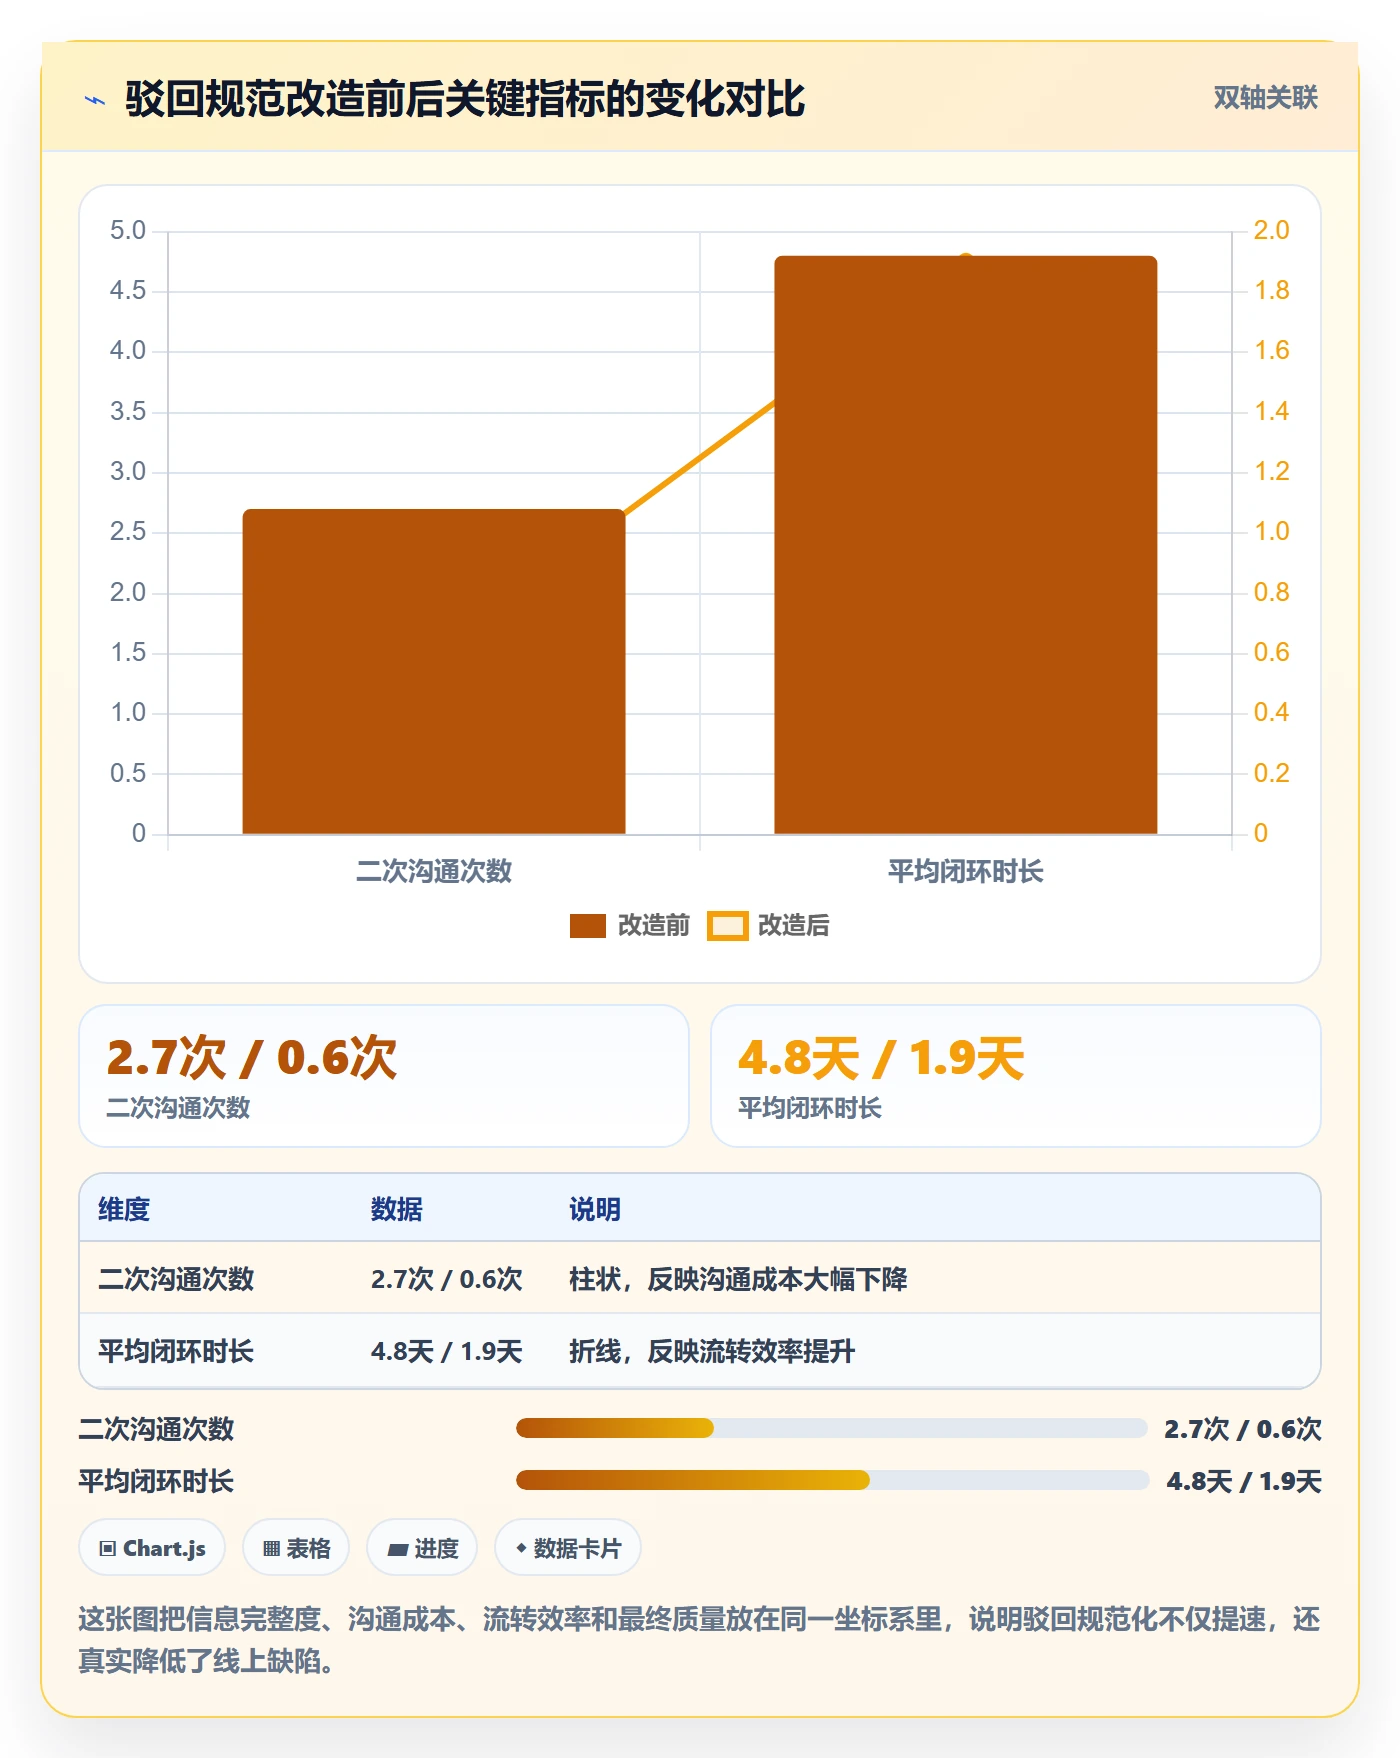This screenshot has height=1758, width=1400.
Task: Click the table cell 2.7次 / 0.6次
Action: [x=446, y=1279]
